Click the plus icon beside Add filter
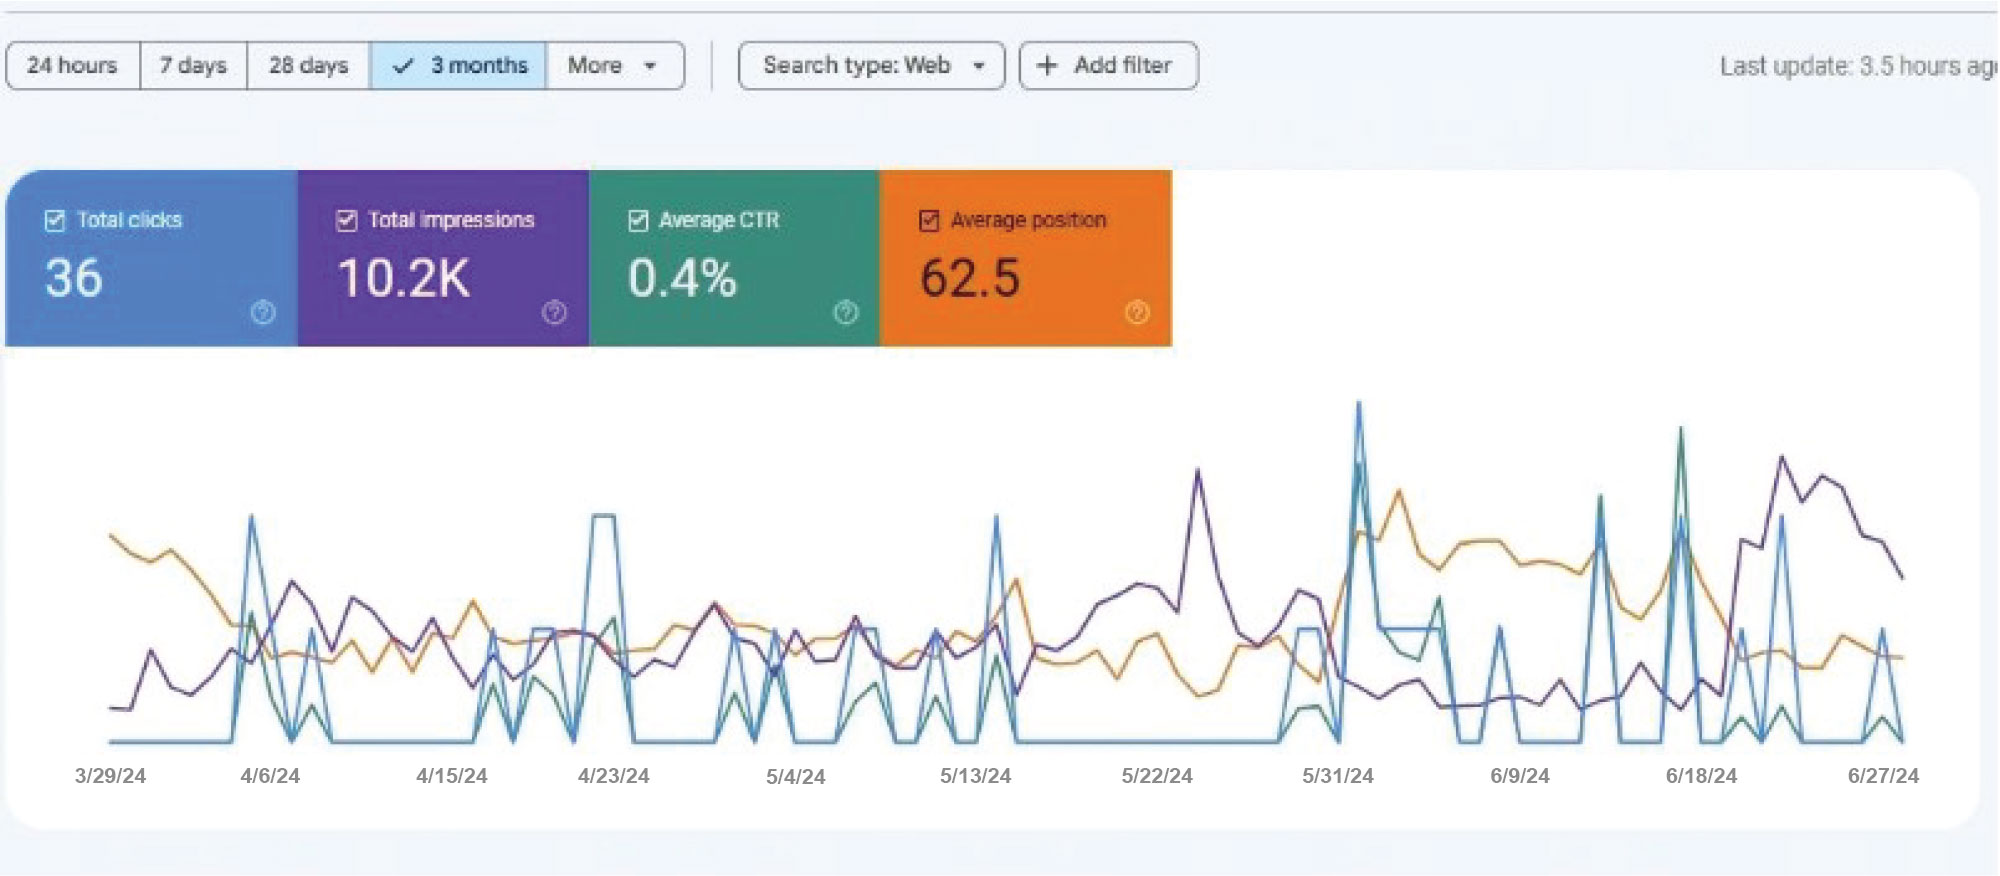The image size is (2000, 876). [1047, 66]
